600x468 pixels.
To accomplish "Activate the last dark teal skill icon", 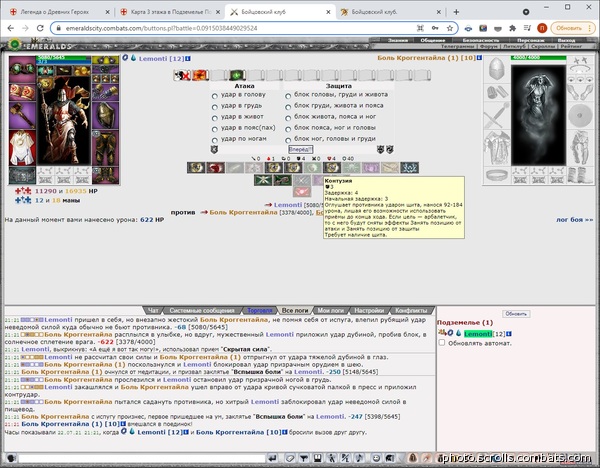I will coord(409,168).
